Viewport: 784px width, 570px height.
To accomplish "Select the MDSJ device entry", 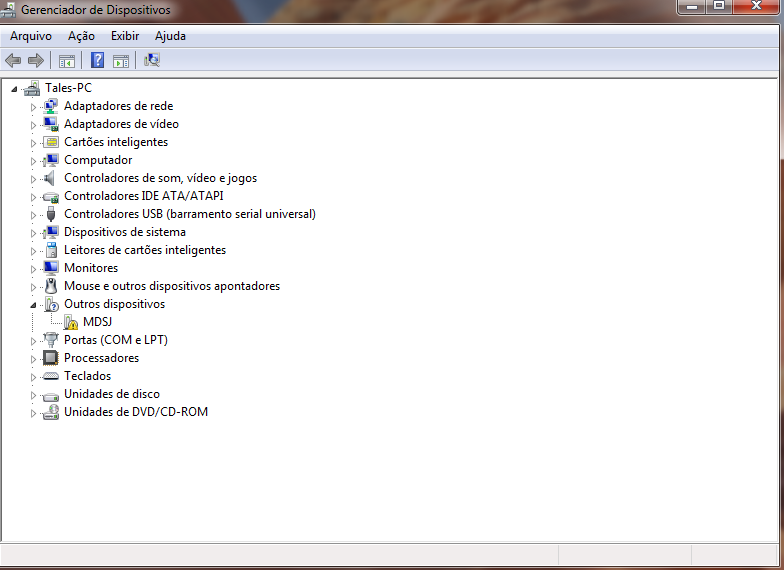I will click(x=98, y=322).
